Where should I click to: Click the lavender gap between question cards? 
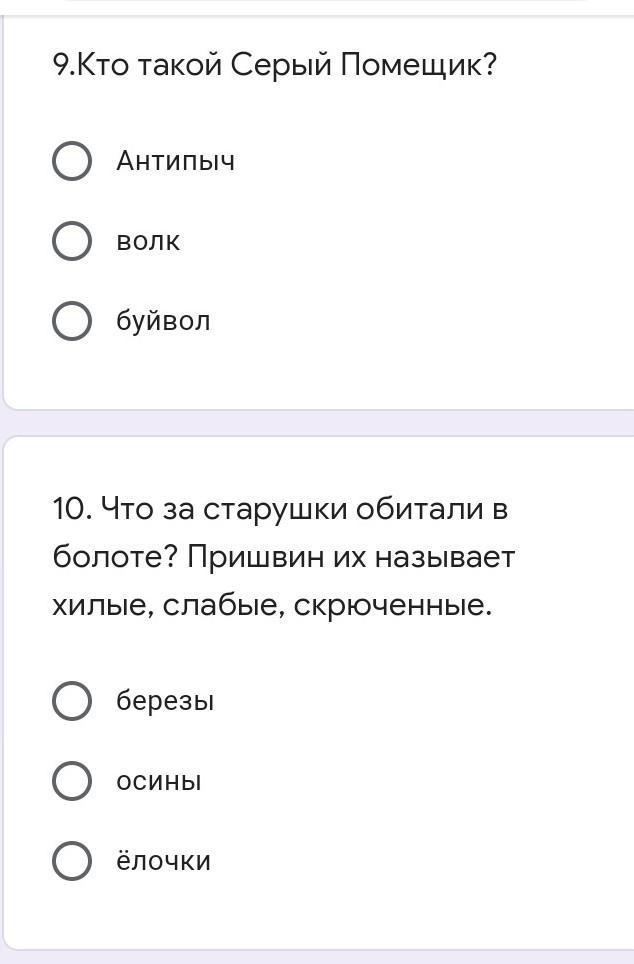(x=317, y=423)
